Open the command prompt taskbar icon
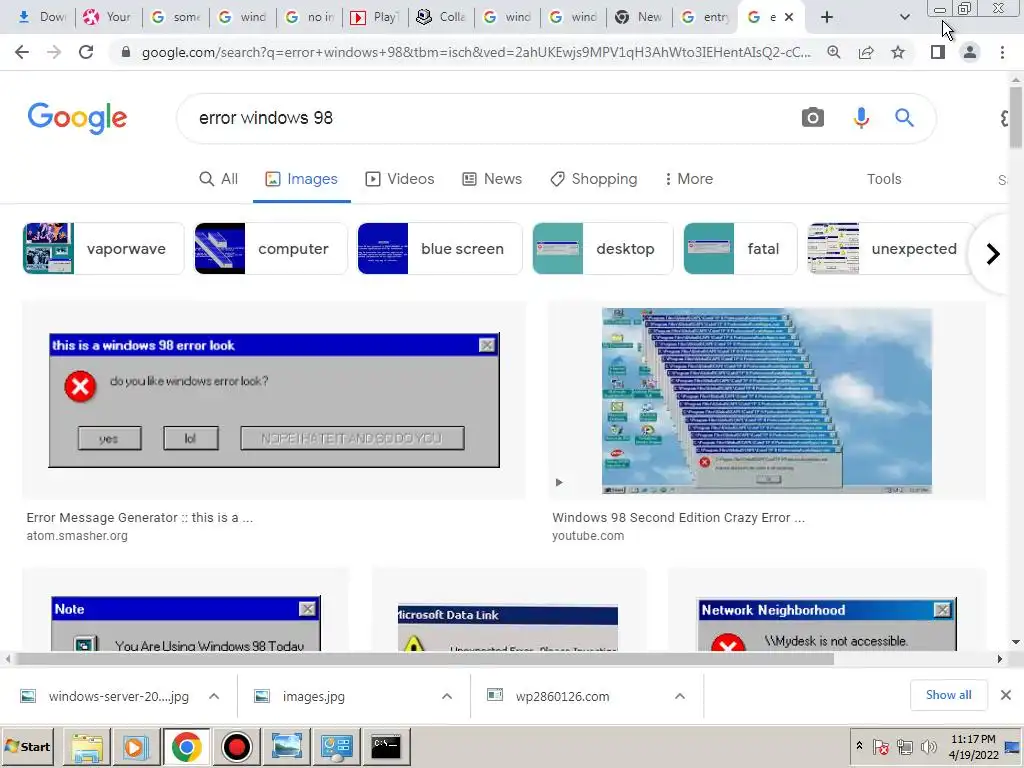The width and height of the screenshot is (1024, 768). tap(386, 746)
